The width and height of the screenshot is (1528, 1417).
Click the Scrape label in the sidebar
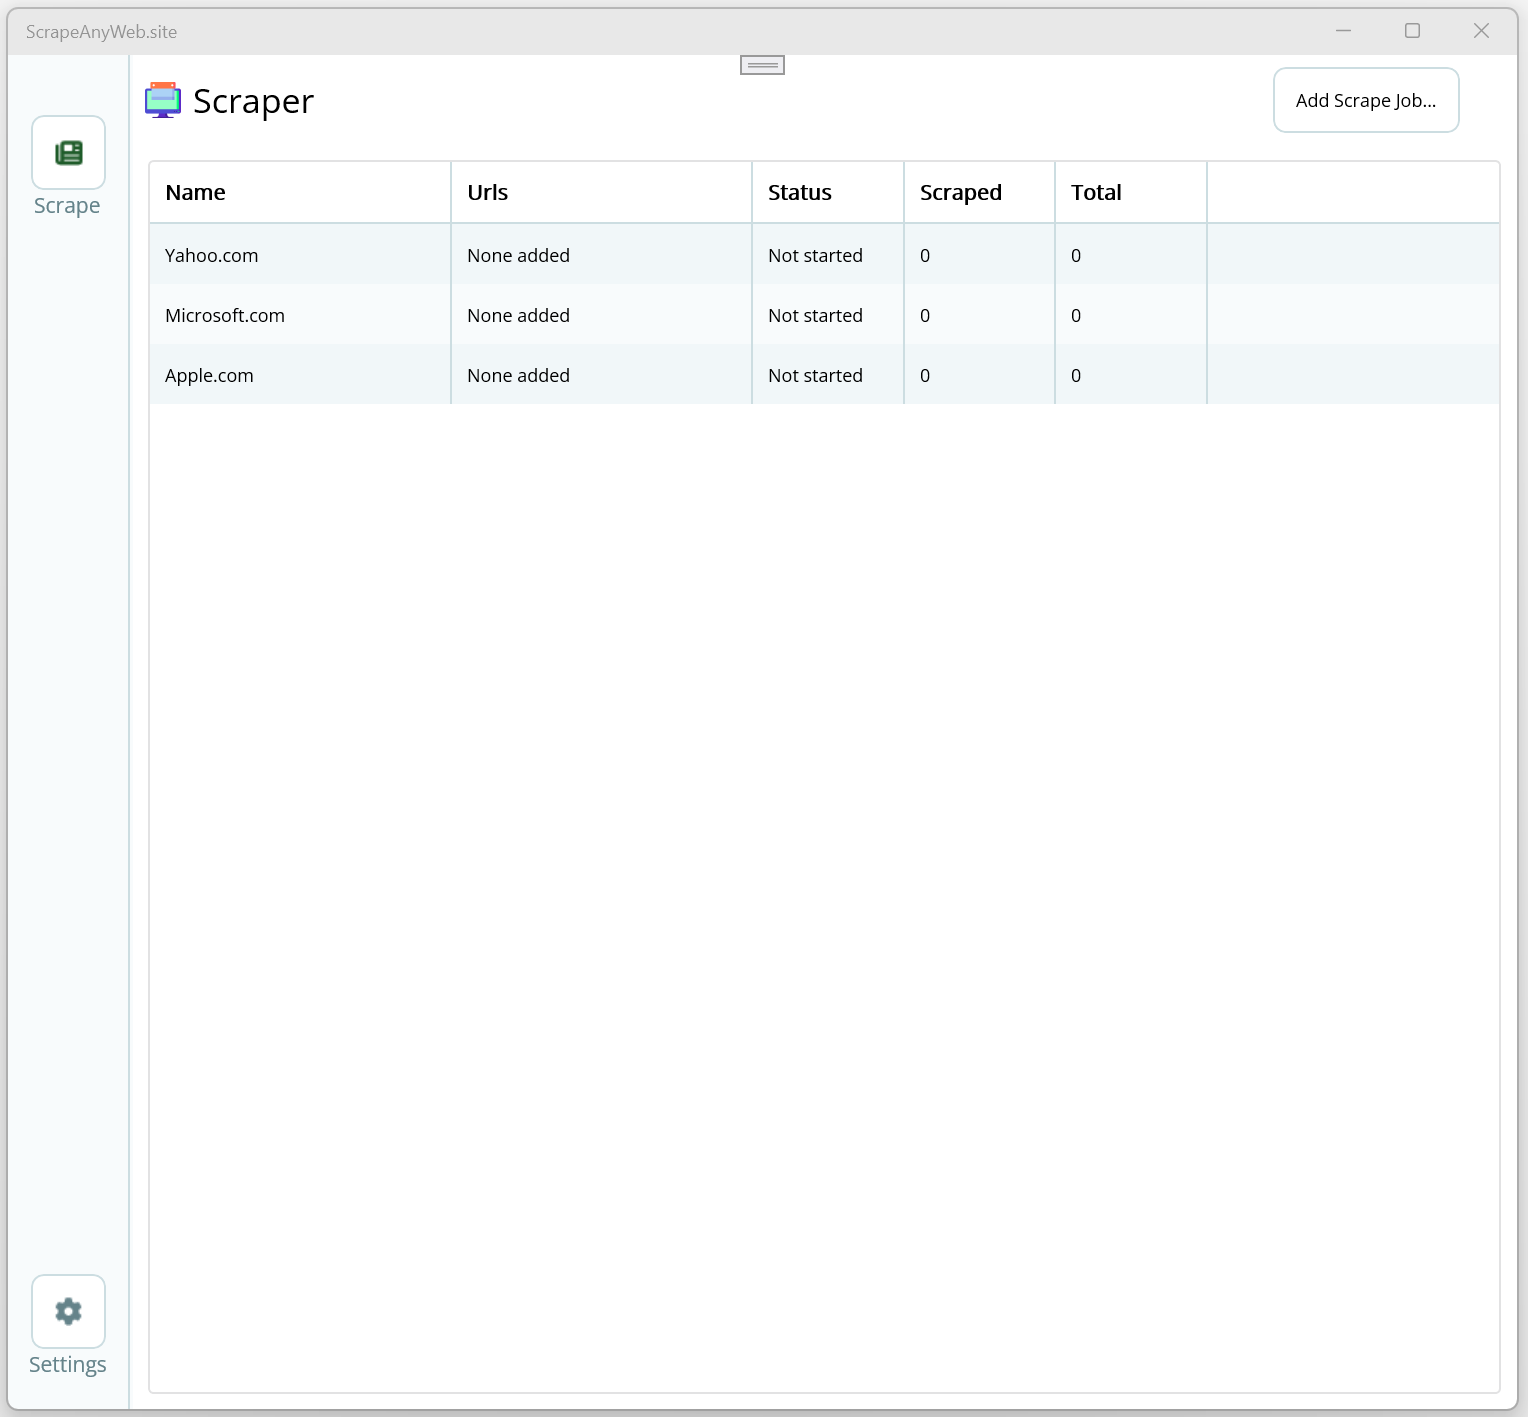click(67, 206)
